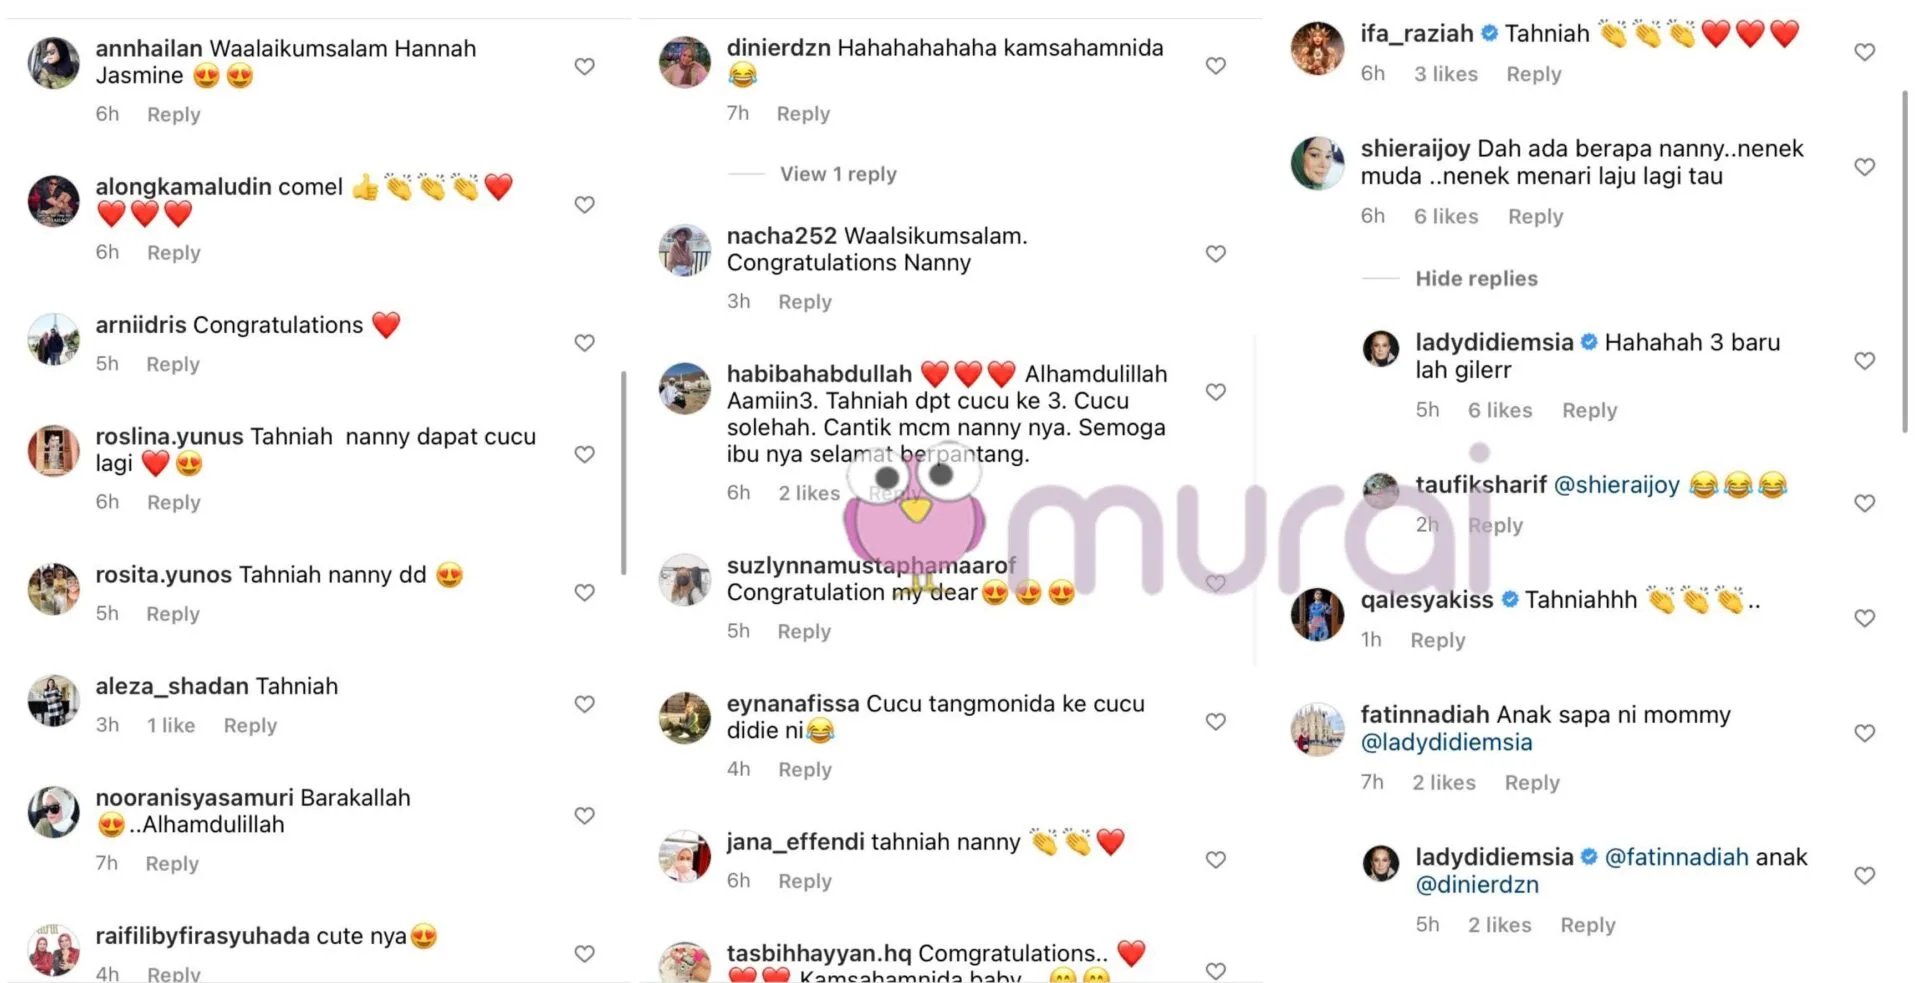
Task: Toggle like on aleza_shadan Tahniah comment
Action: coord(585,704)
